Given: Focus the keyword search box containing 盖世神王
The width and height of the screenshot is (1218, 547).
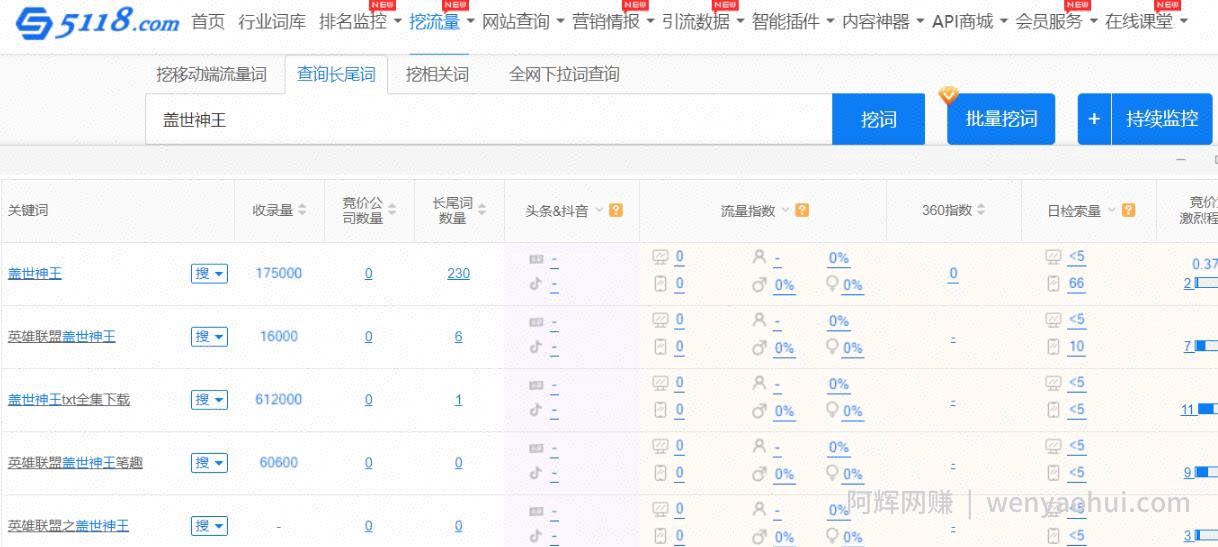Looking at the screenshot, I should pos(489,120).
